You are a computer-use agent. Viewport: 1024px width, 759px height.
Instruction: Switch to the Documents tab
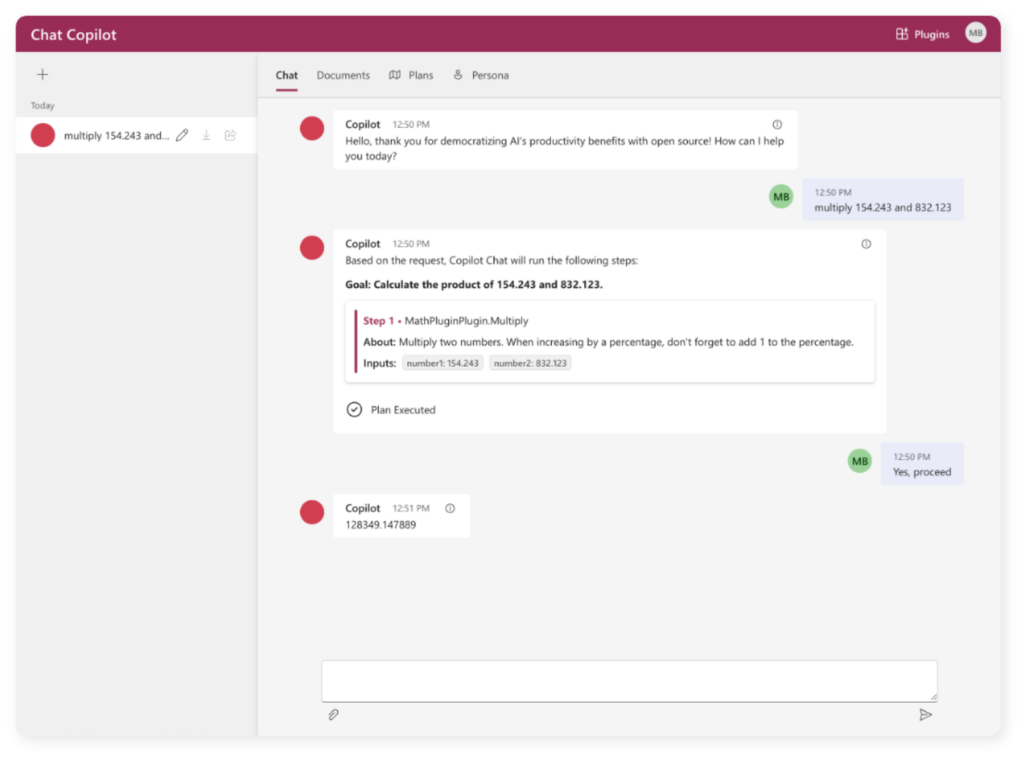343,75
